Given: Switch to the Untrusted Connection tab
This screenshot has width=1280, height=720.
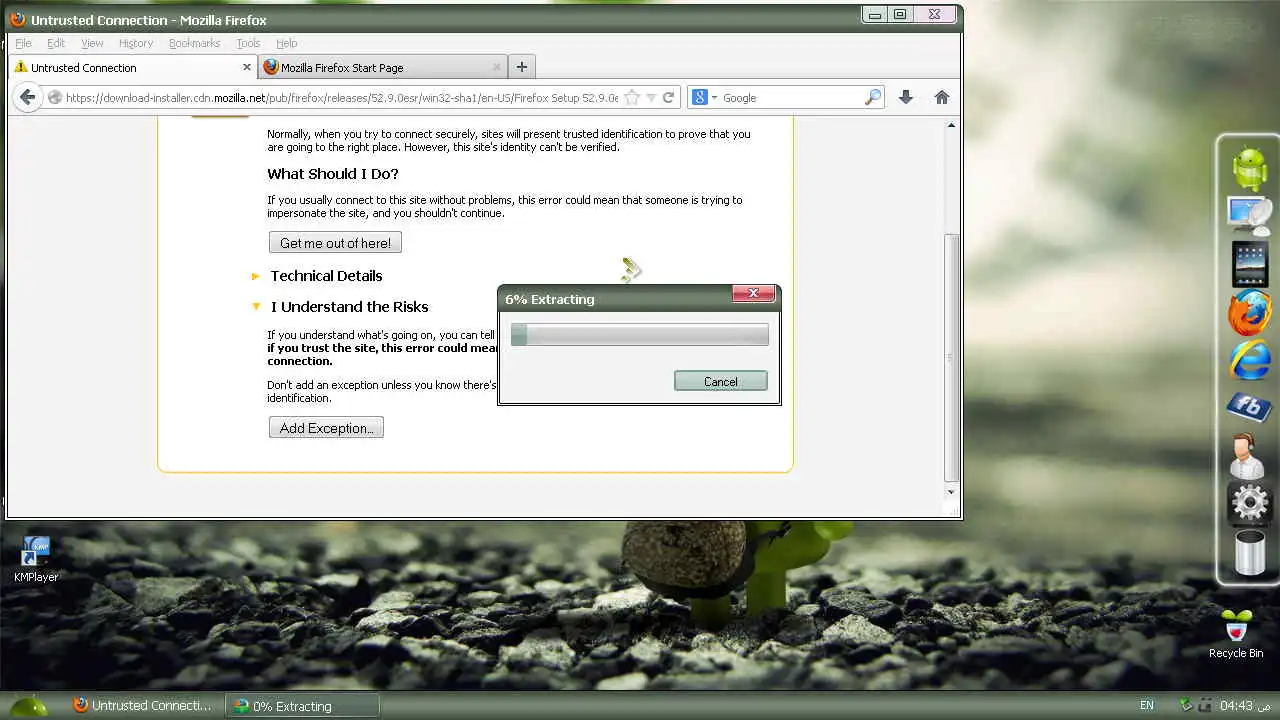Looking at the screenshot, I should (133, 67).
